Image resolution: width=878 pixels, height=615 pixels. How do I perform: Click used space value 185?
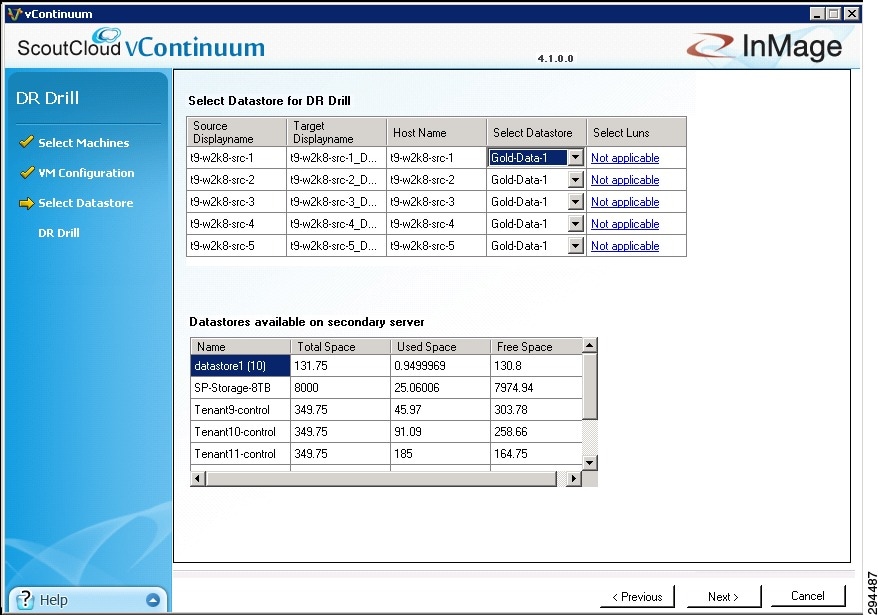[x=440, y=454]
